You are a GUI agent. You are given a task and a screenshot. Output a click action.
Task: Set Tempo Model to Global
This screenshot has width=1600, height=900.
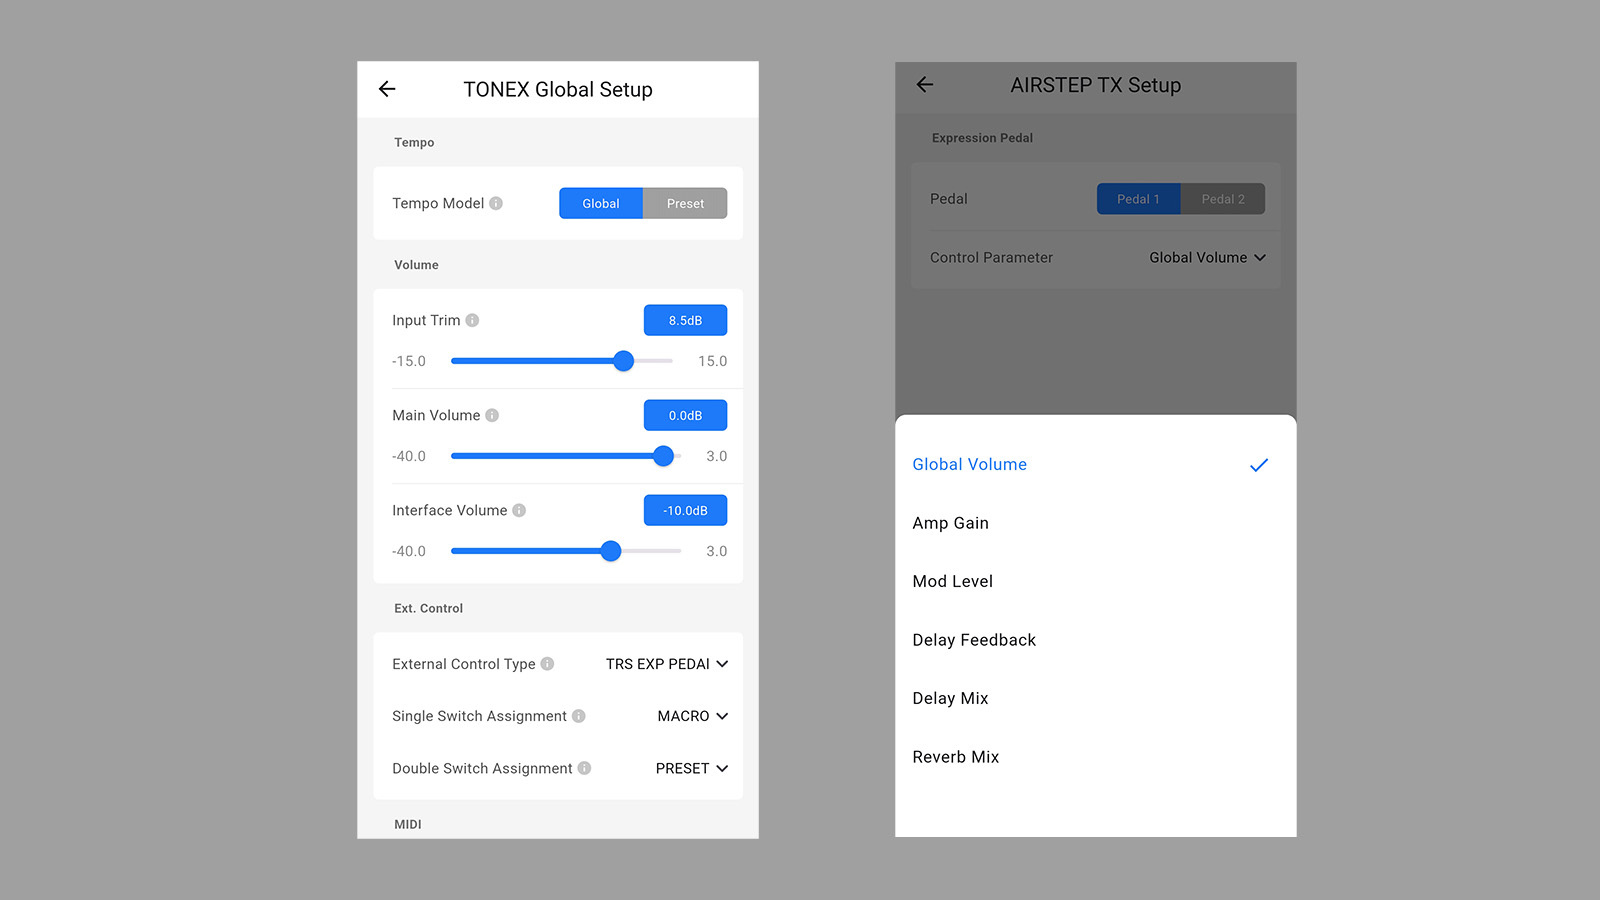(601, 203)
